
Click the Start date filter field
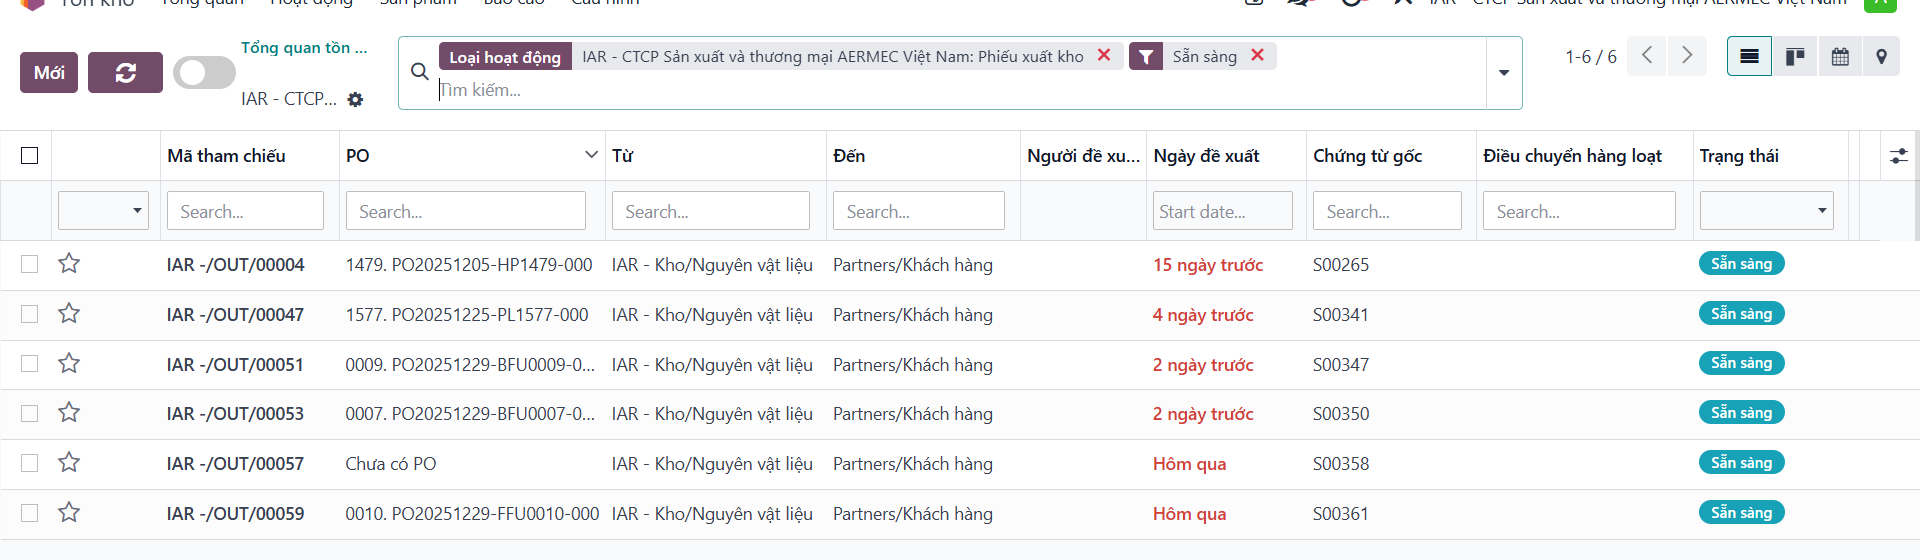pyautogui.click(x=1222, y=211)
